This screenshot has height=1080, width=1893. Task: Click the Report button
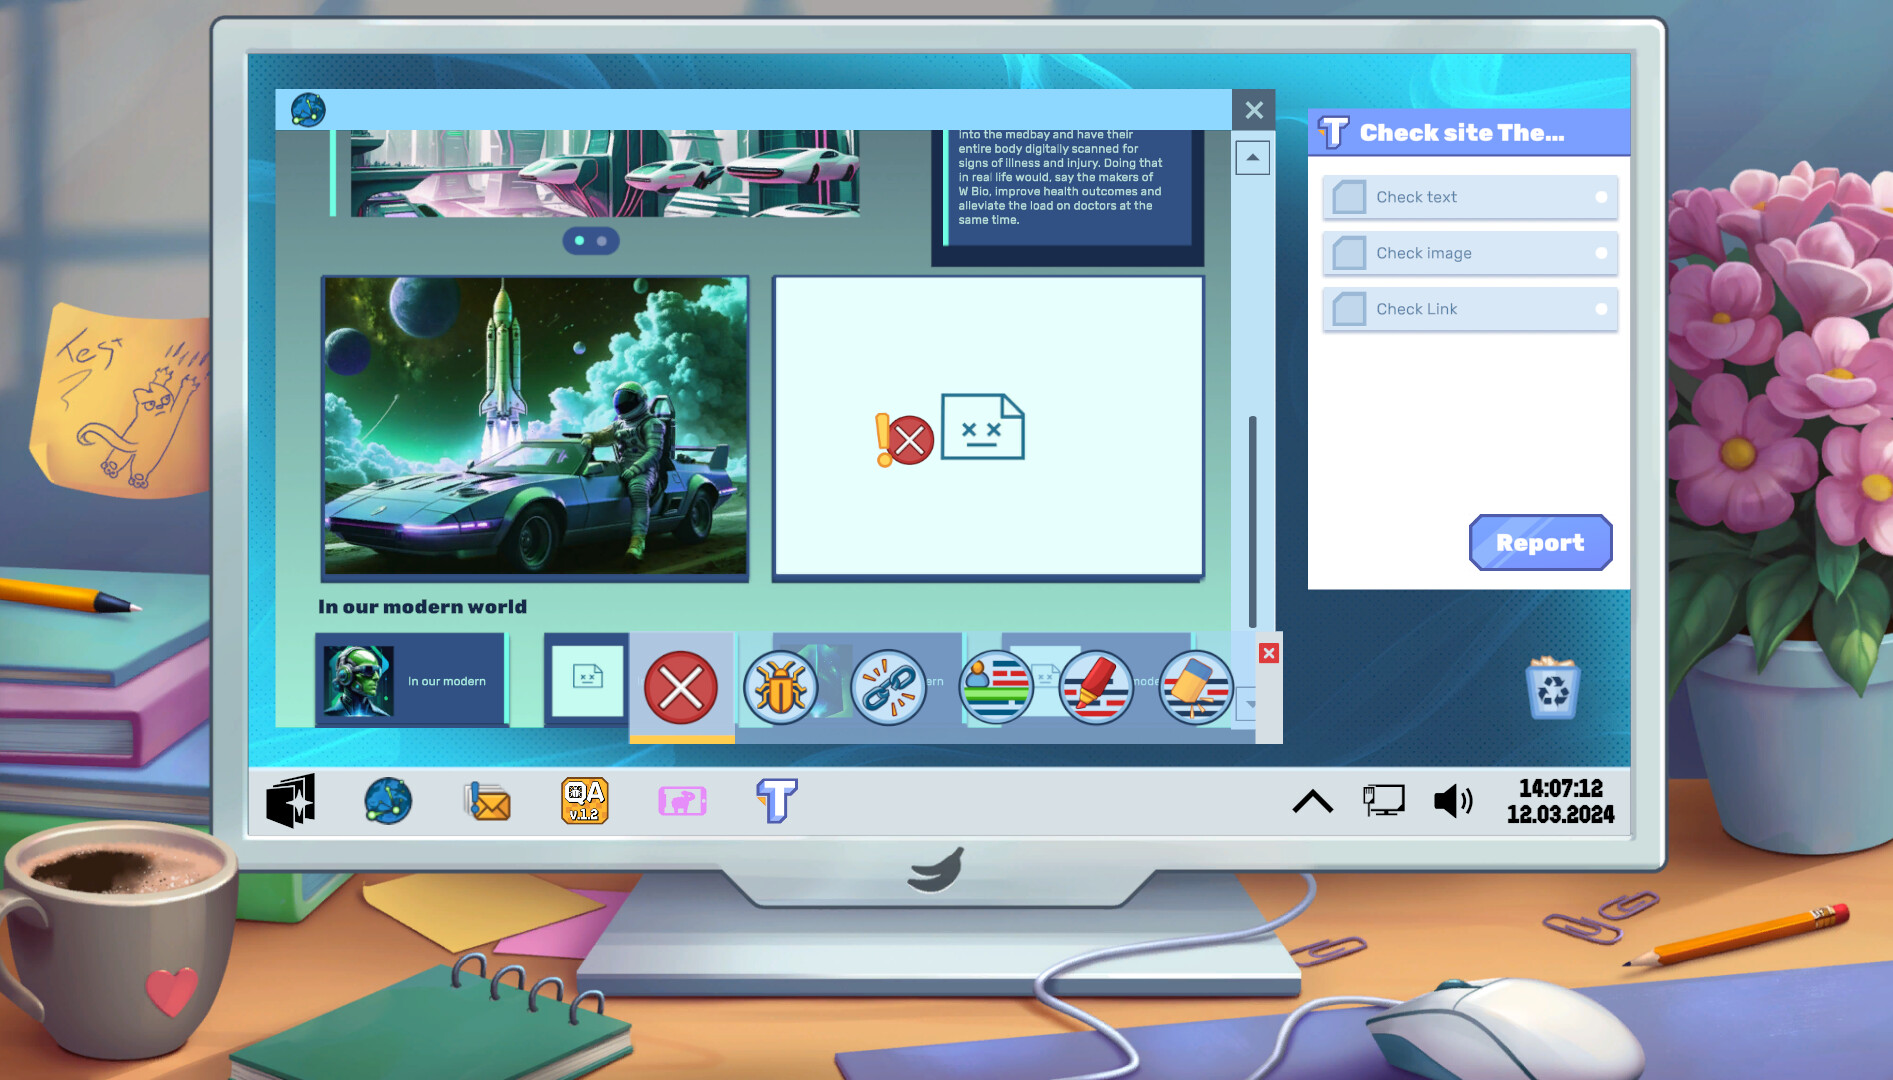click(x=1540, y=542)
